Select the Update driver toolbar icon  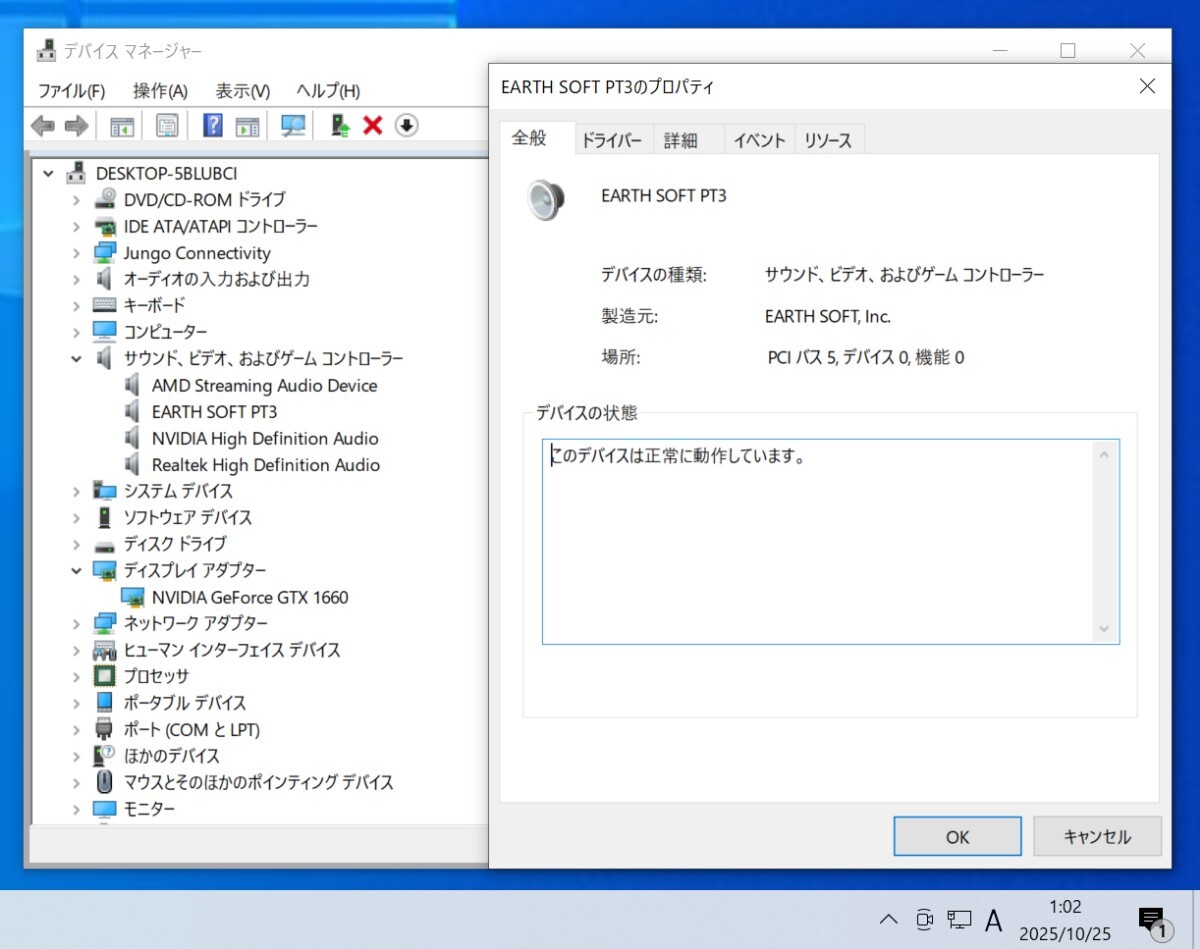click(338, 125)
